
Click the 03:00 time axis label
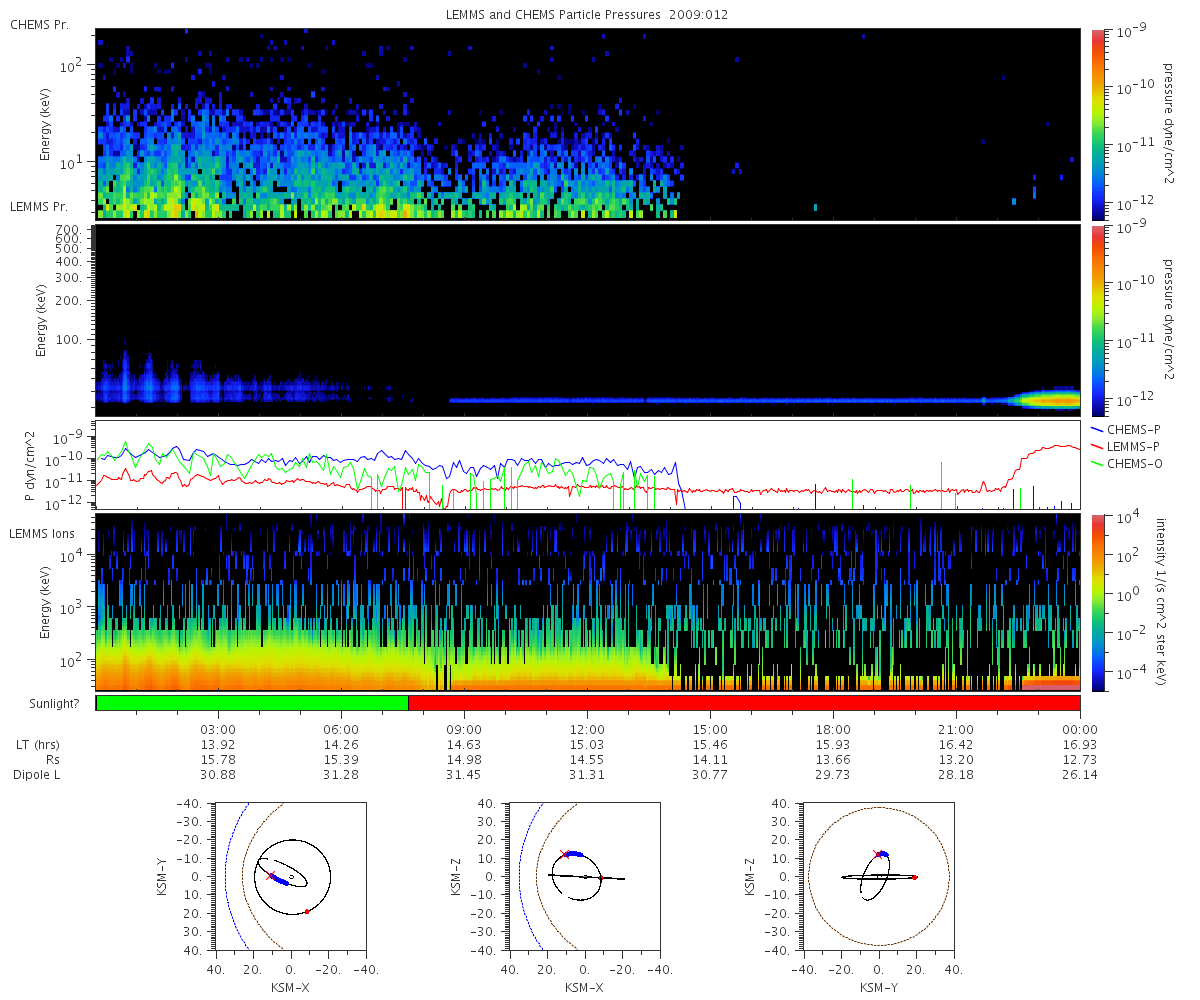pos(218,729)
